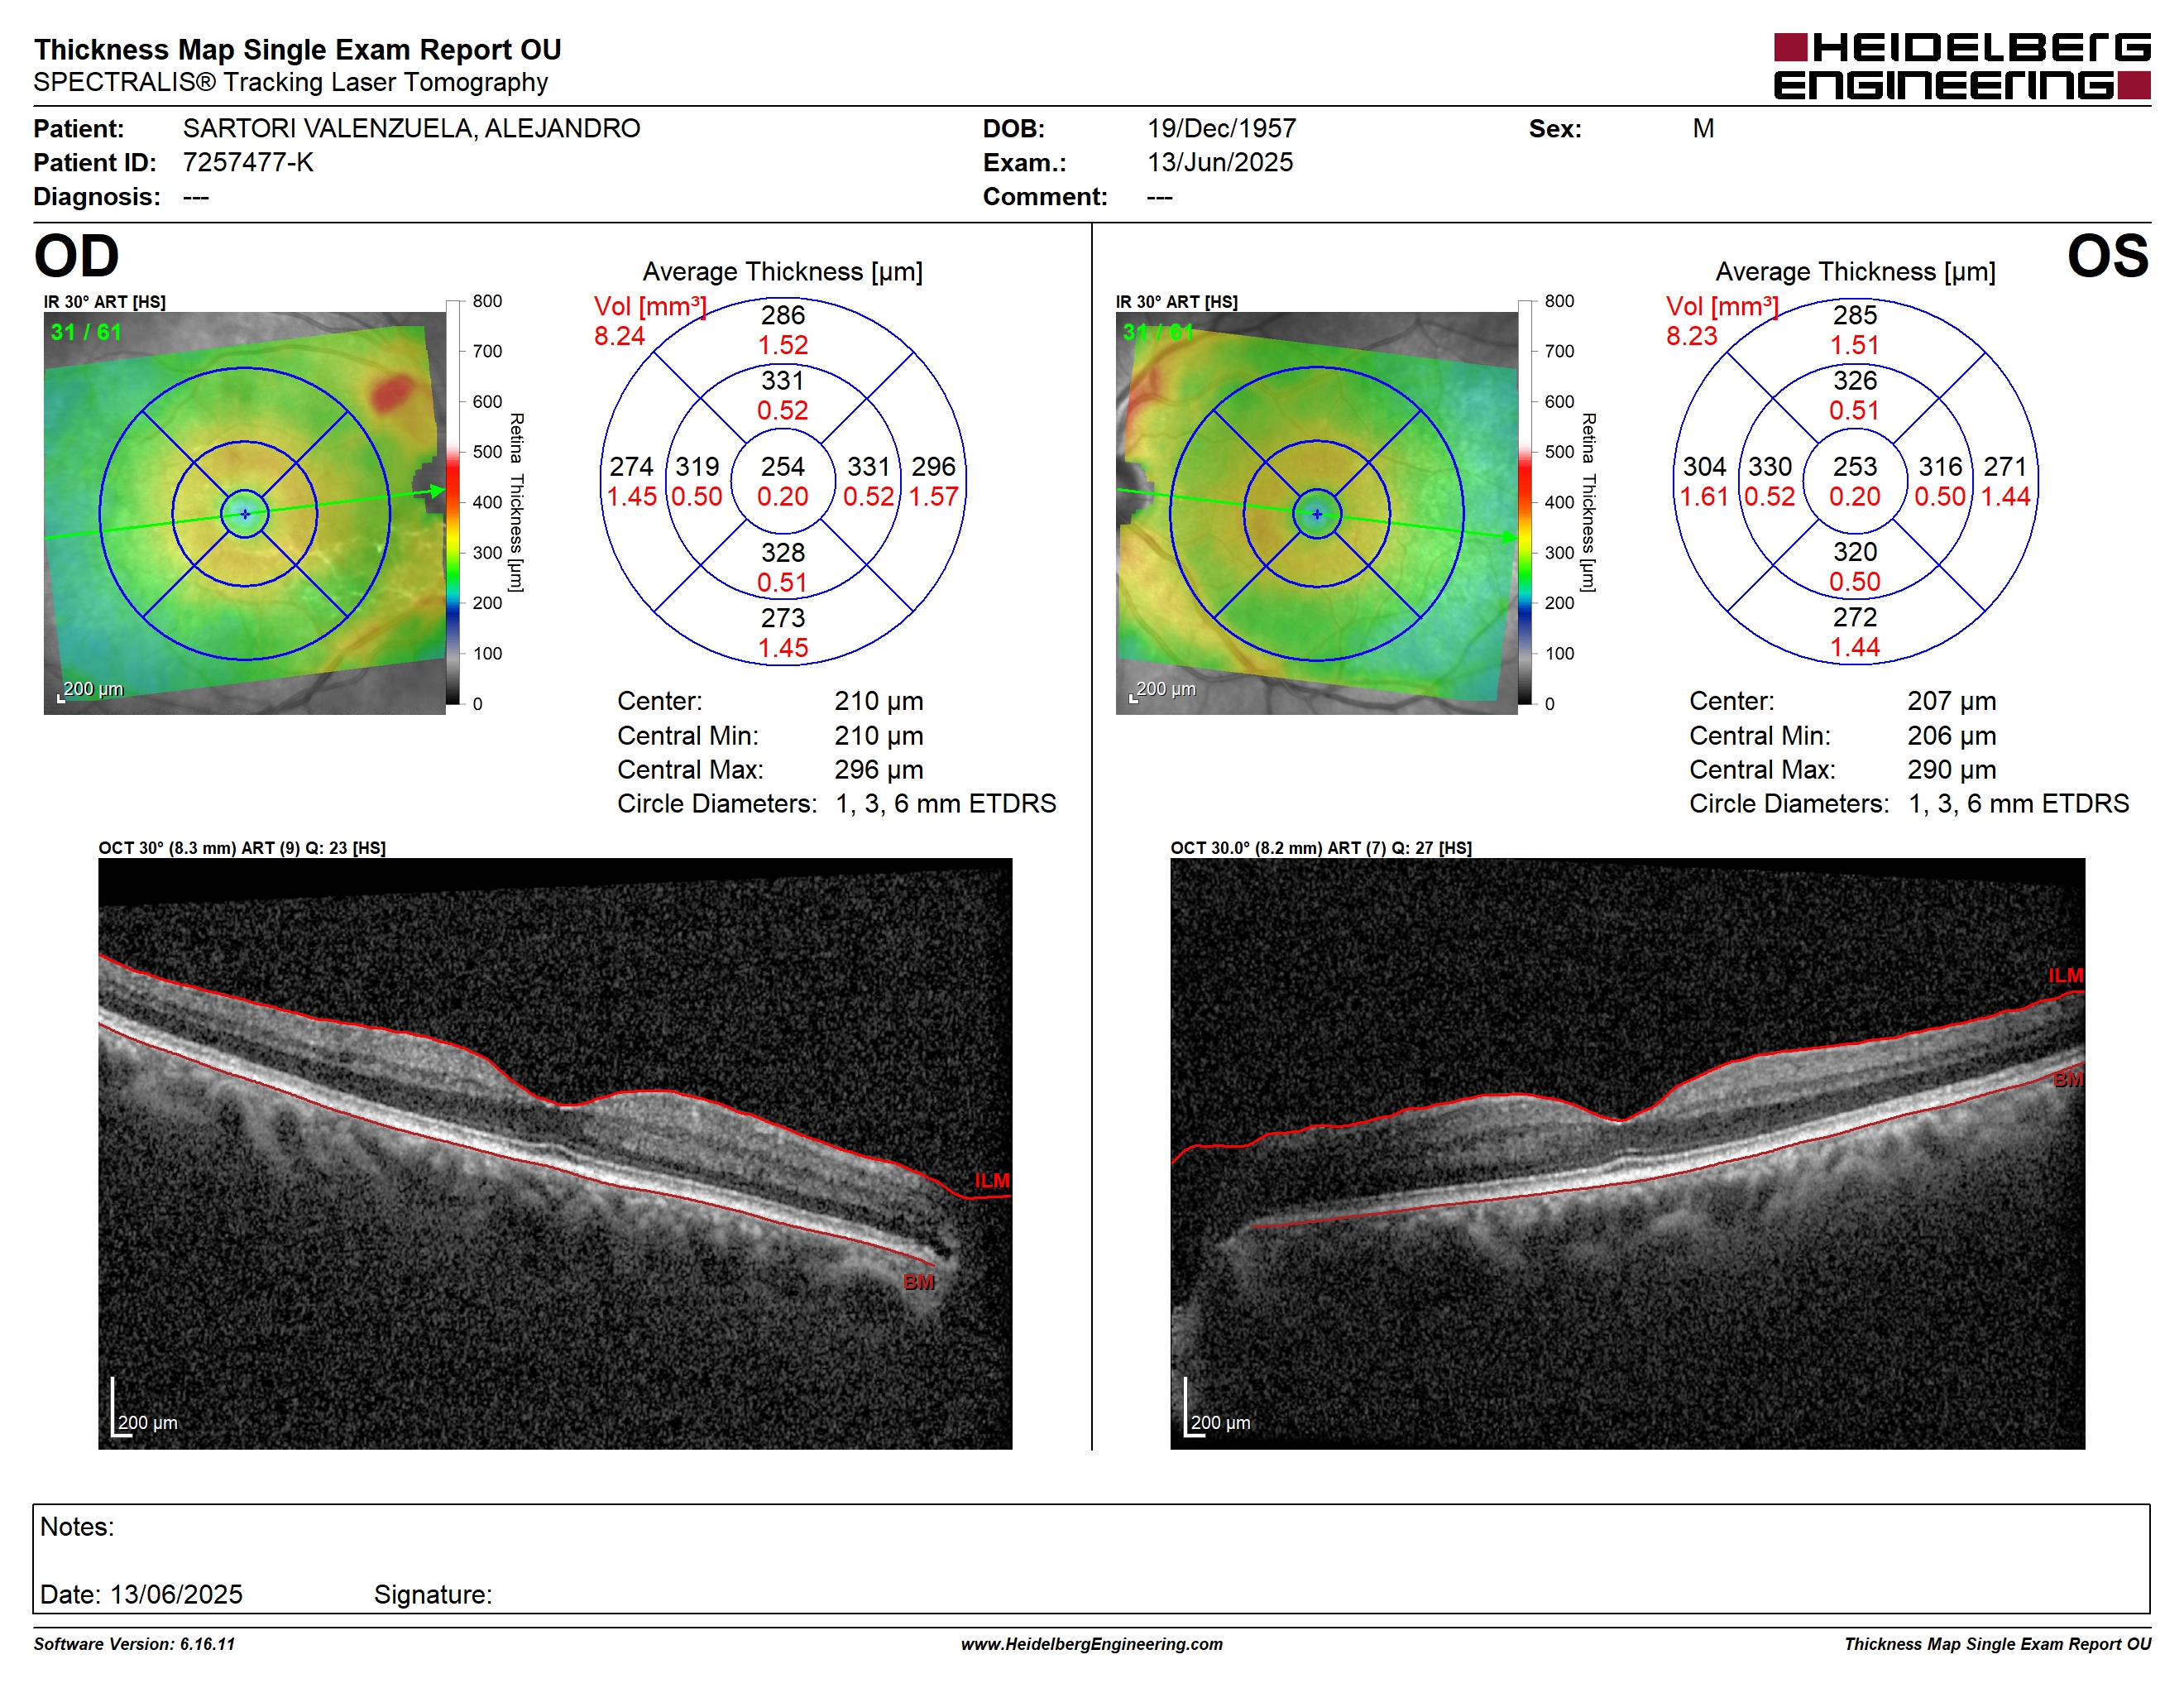Click the OD eye heading
The height and width of the screenshot is (1688, 2184).
point(76,256)
